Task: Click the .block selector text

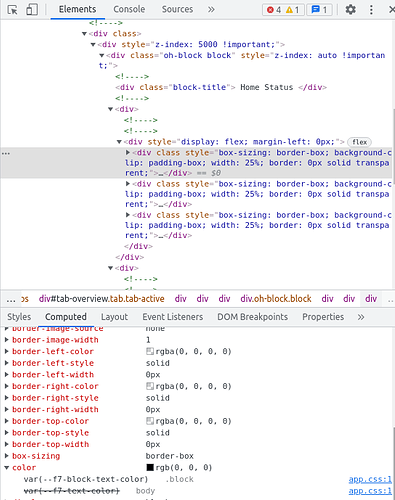Action: tap(180, 479)
